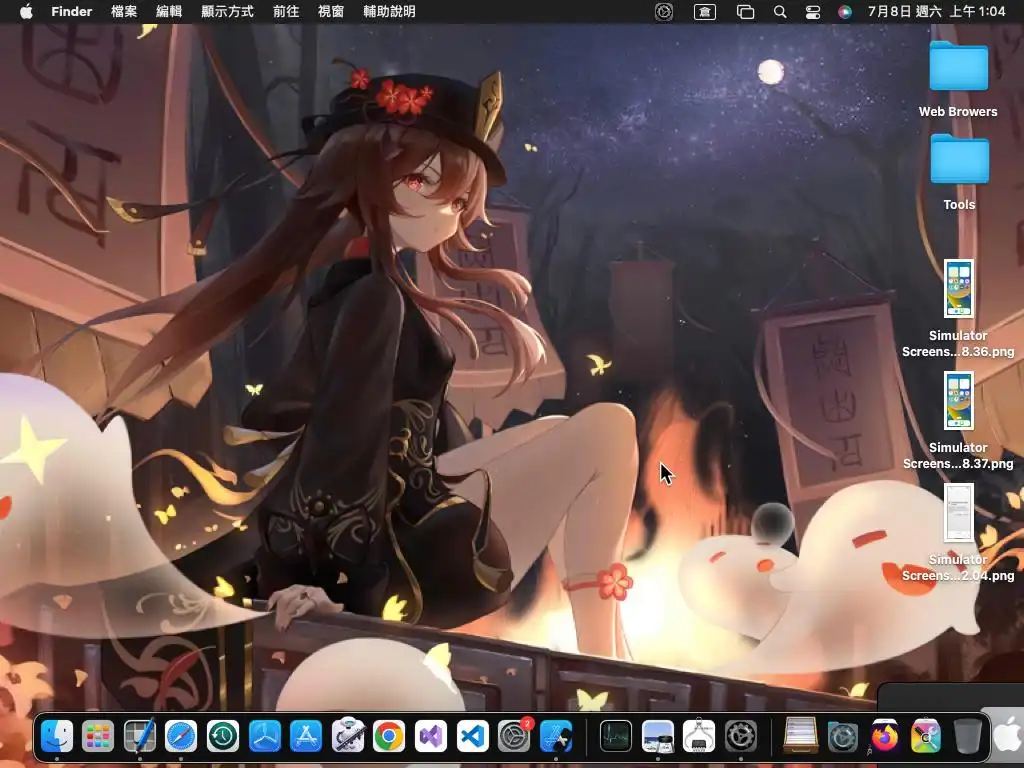Image resolution: width=1024 pixels, height=768 pixels.
Task: Launch Xcode hammer icon in the Dock
Action: point(556,736)
